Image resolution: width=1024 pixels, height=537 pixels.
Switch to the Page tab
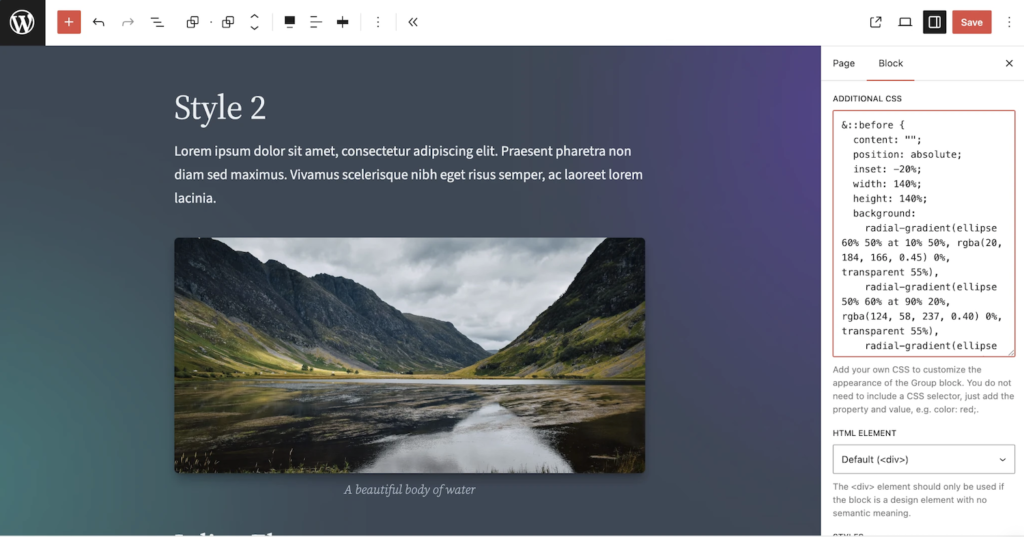pyautogui.click(x=843, y=63)
